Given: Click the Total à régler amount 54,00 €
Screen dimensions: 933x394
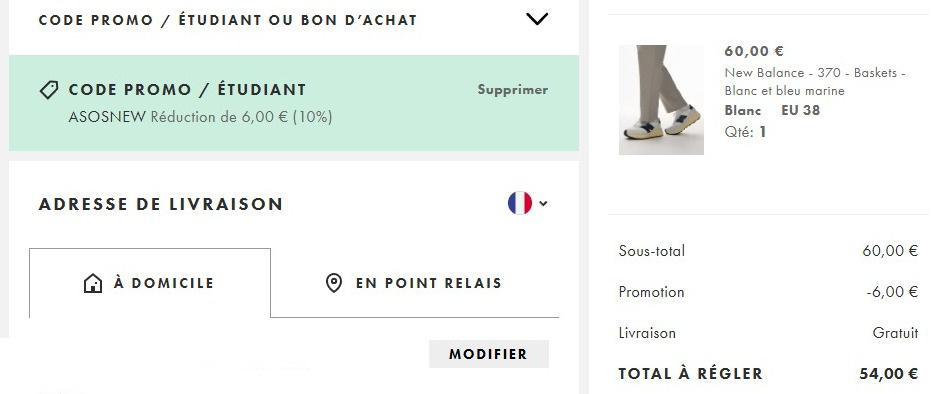Looking at the screenshot, I should (x=888, y=374).
